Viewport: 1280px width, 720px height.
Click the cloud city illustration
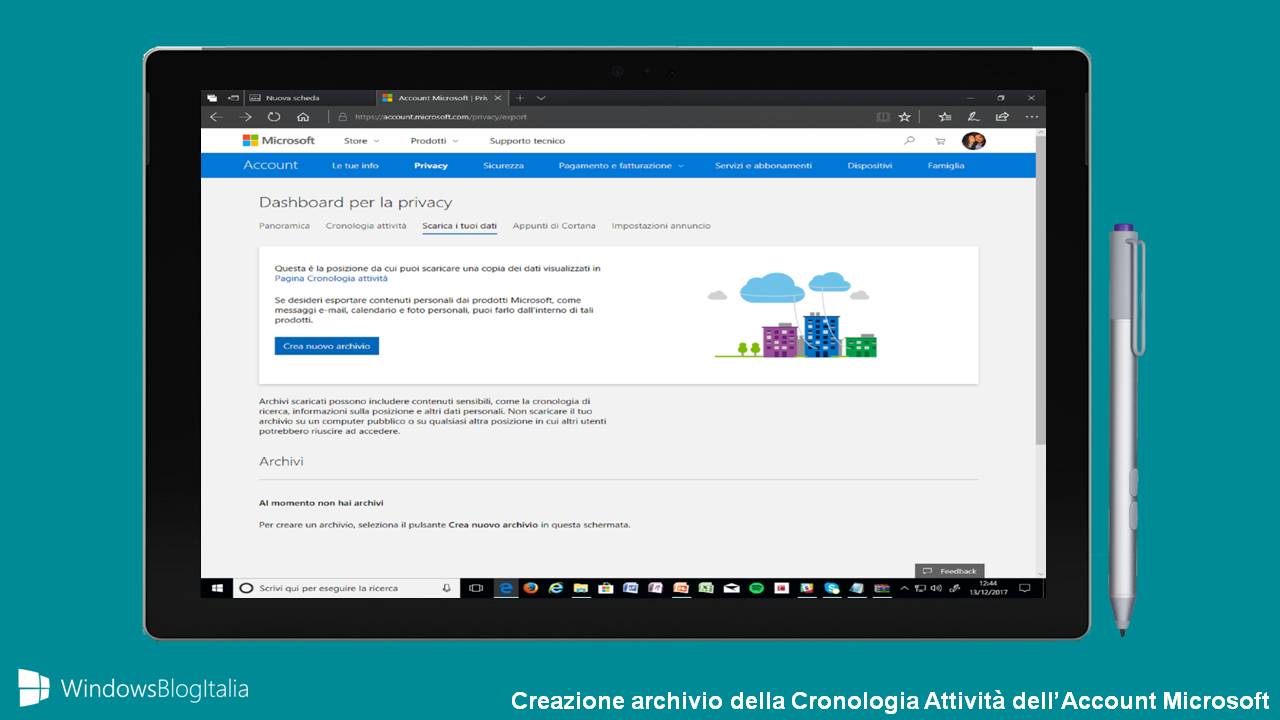tap(790, 315)
